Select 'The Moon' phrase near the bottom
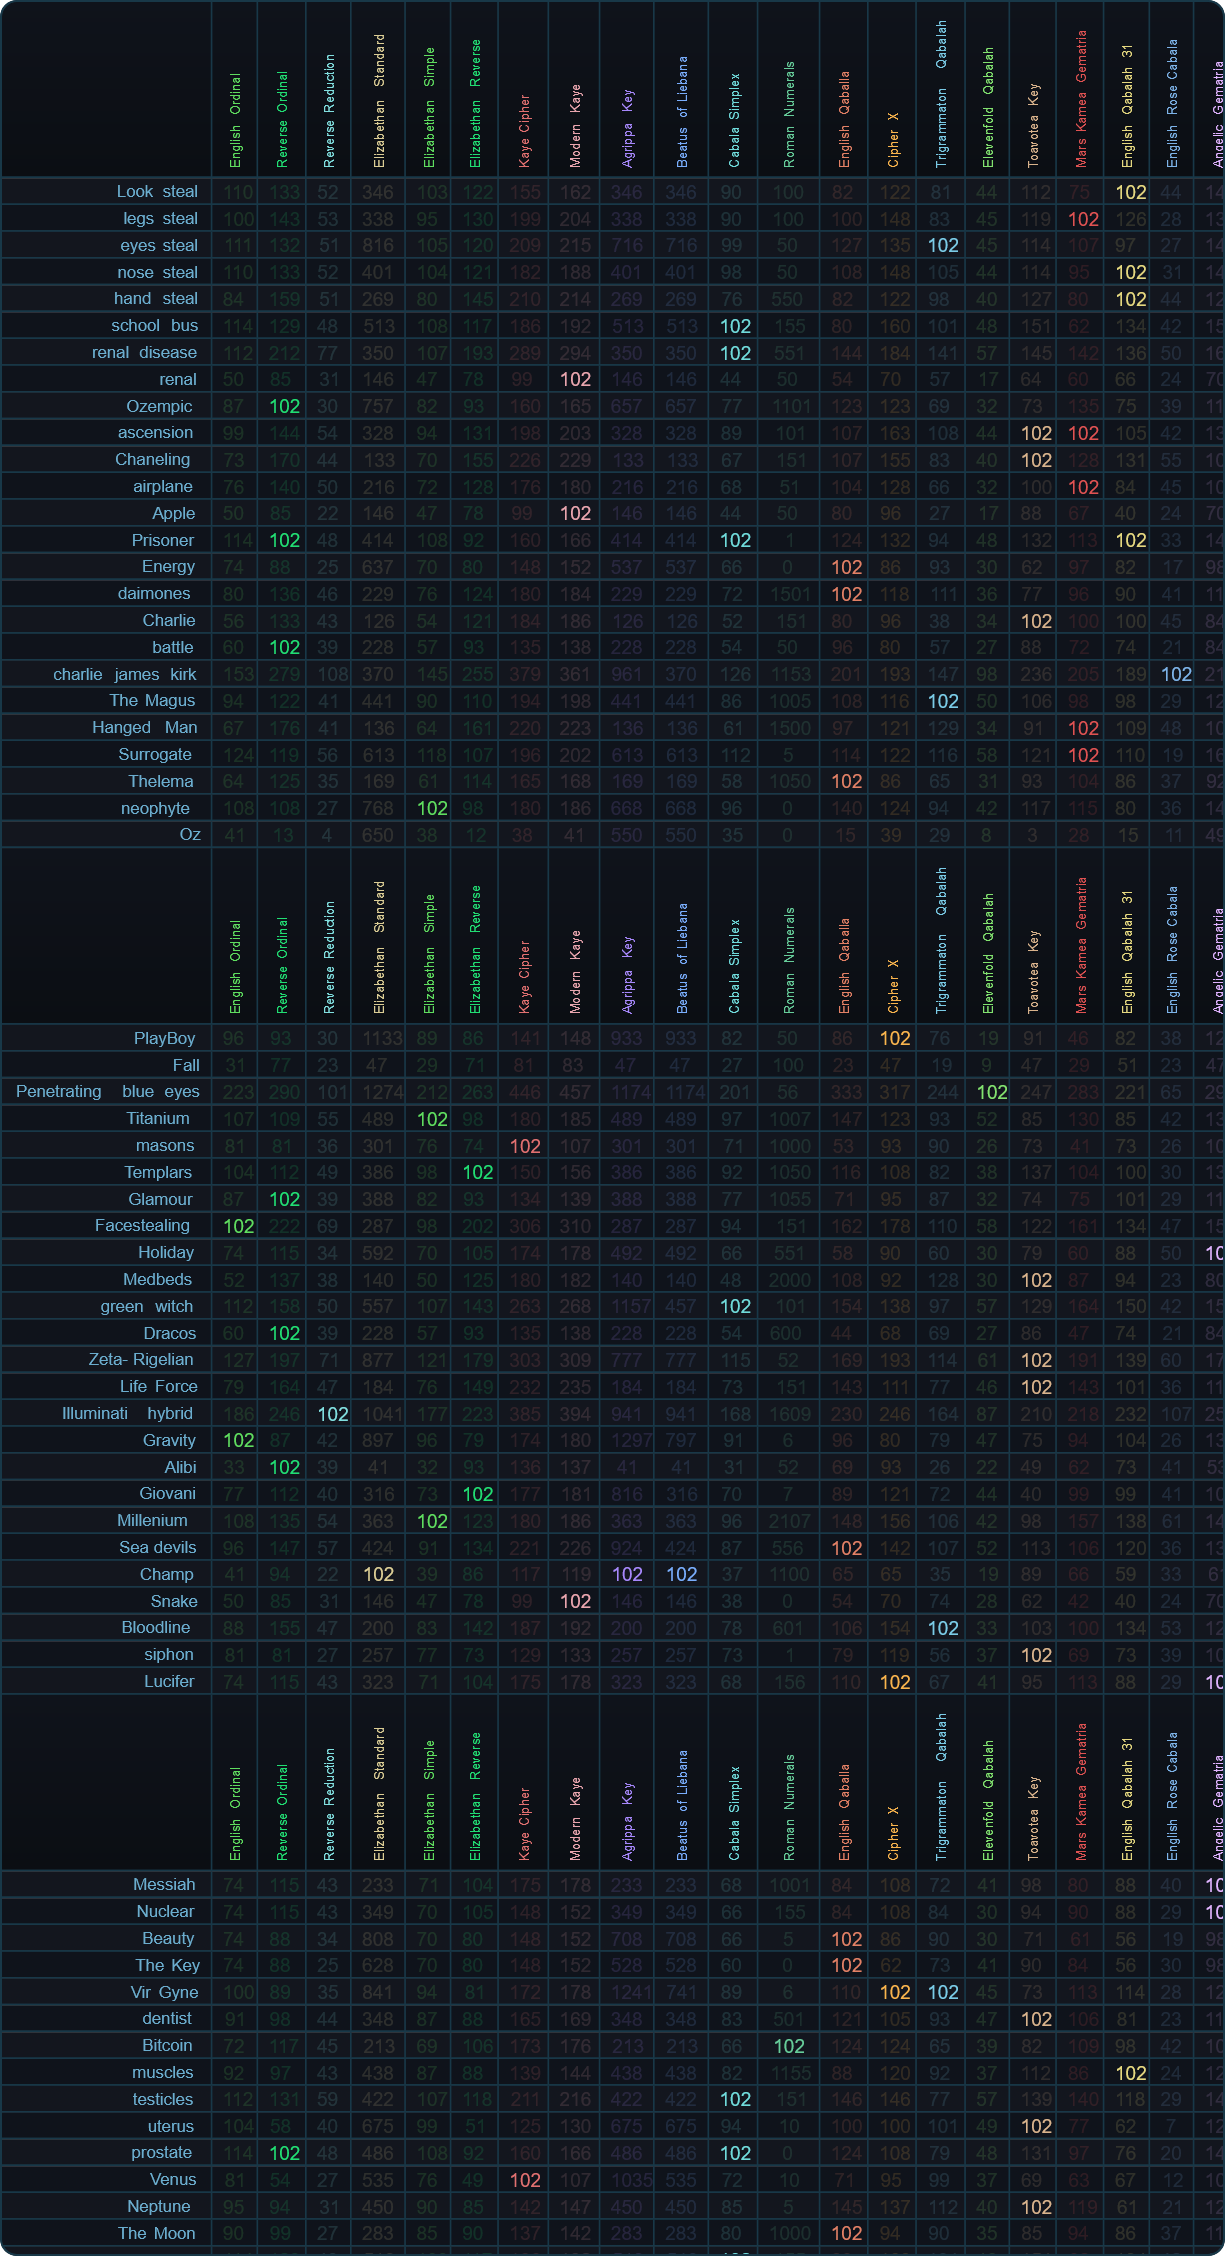The width and height of the screenshot is (1225, 2256). pos(157,2233)
